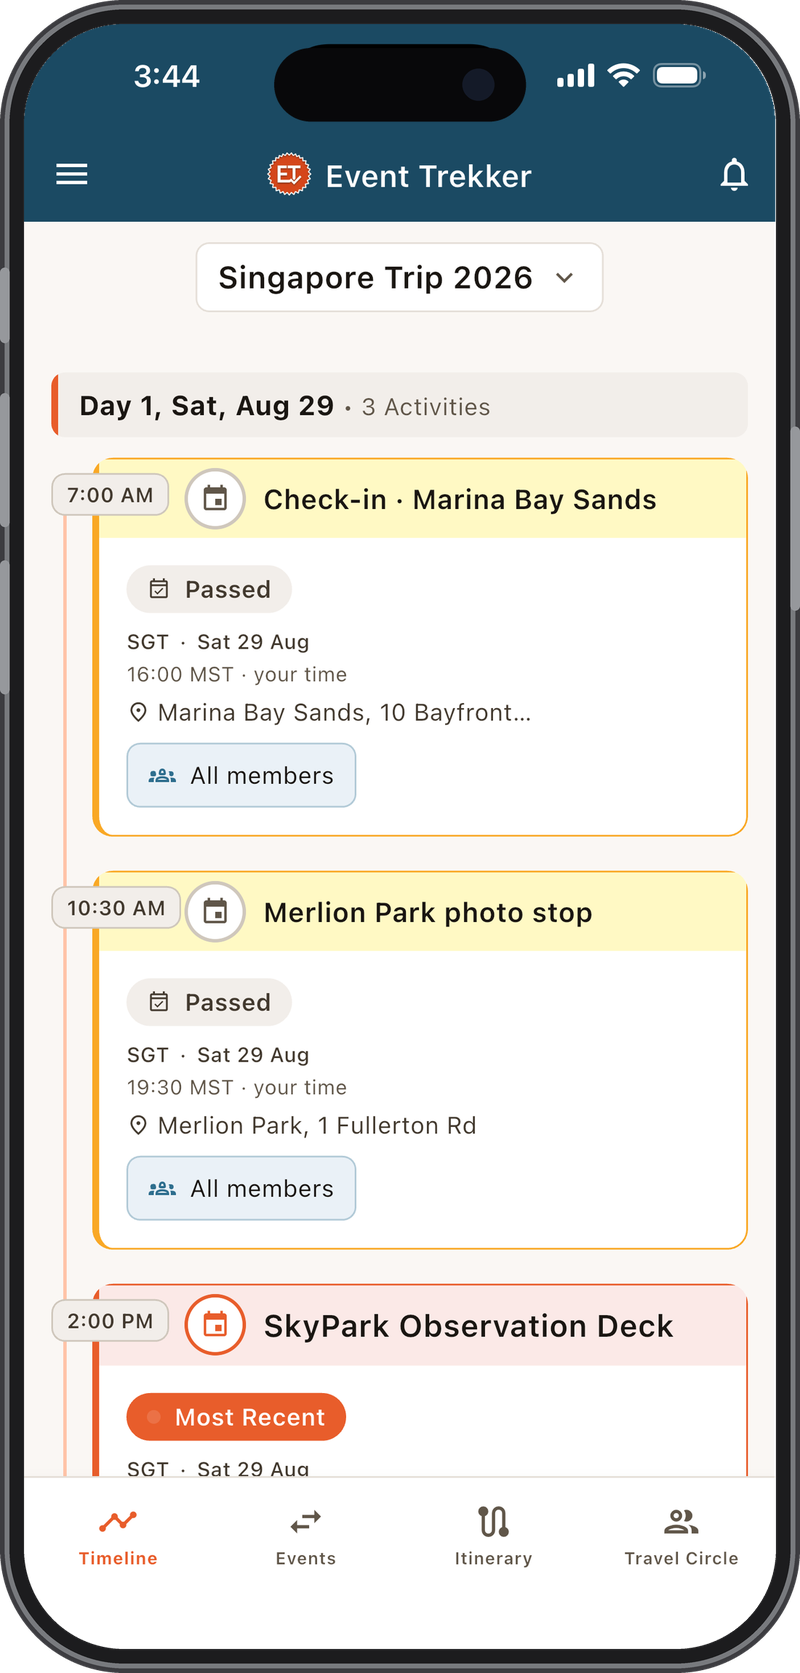Open the Singapore Trip 2026 trip selector

click(399, 277)
